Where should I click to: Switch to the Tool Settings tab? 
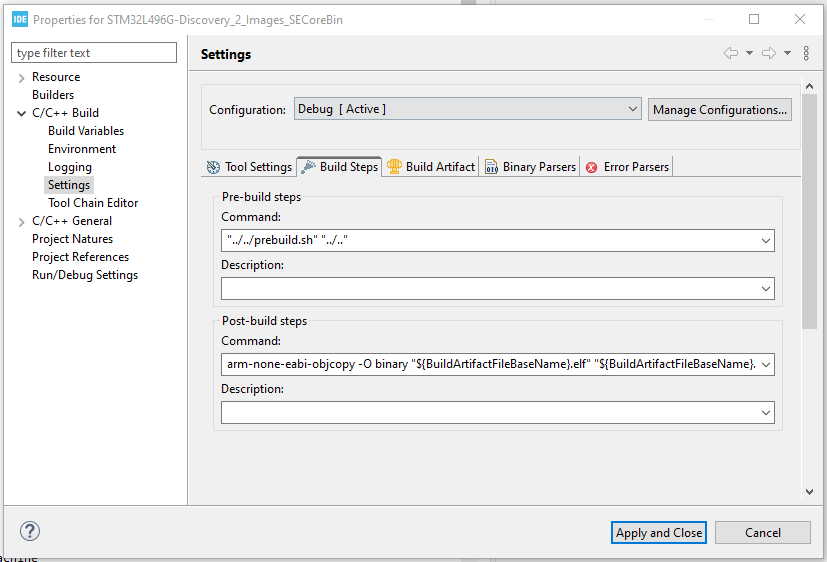[249, 167]
